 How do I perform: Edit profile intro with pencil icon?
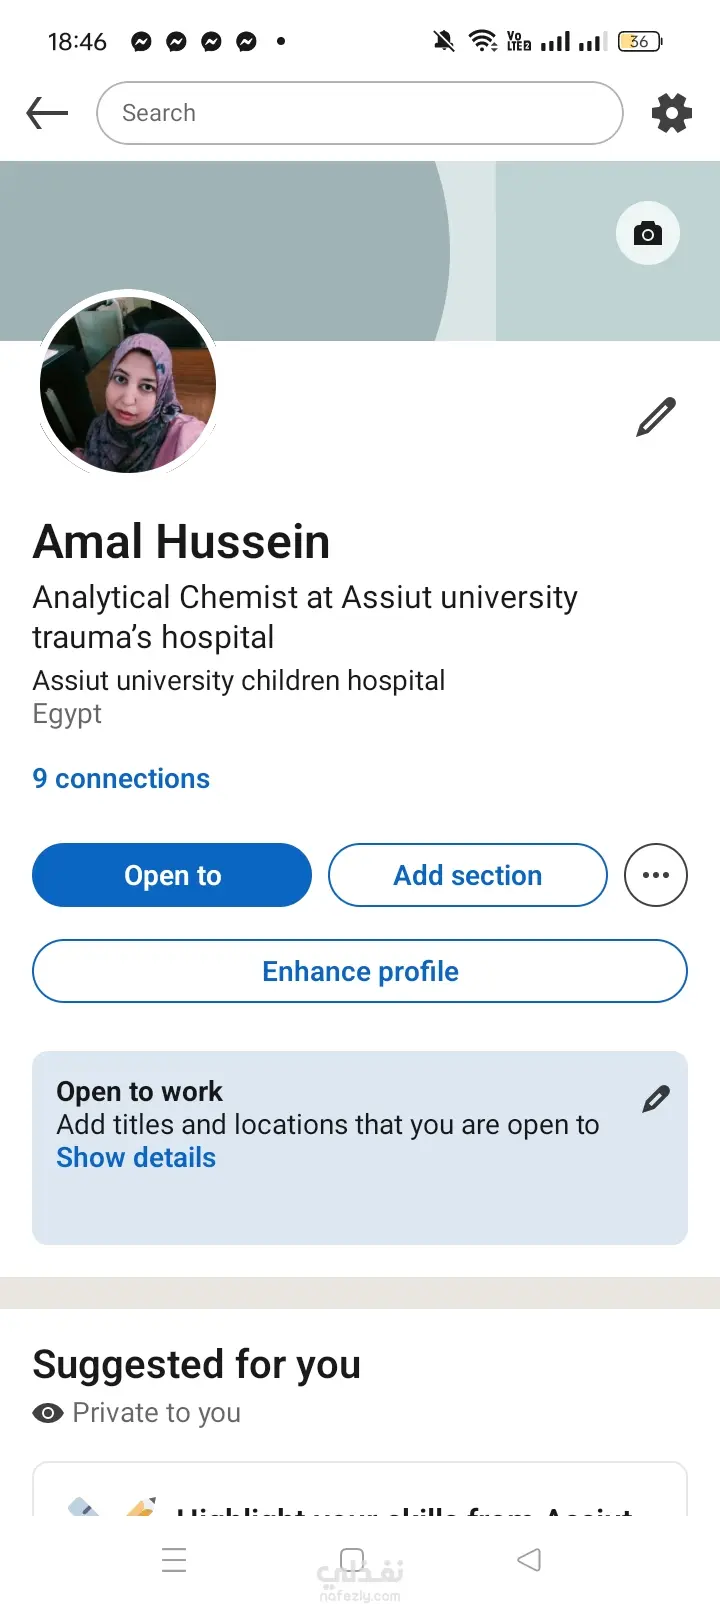click(x=656, y=417)
